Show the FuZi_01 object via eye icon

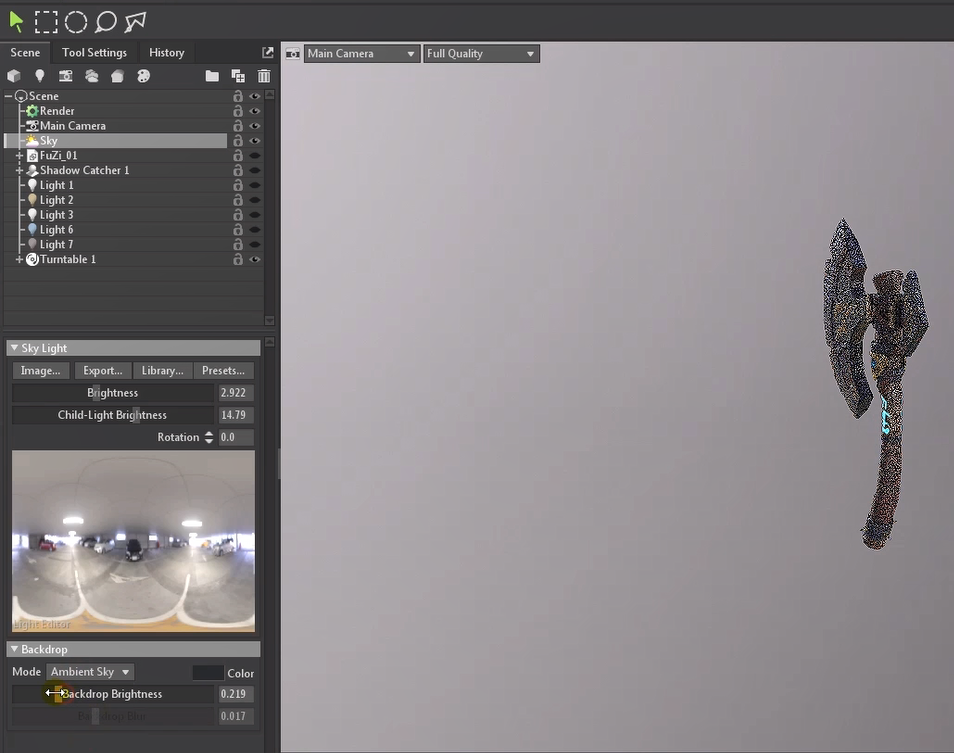pyautogui.click(x=255, y=156)
